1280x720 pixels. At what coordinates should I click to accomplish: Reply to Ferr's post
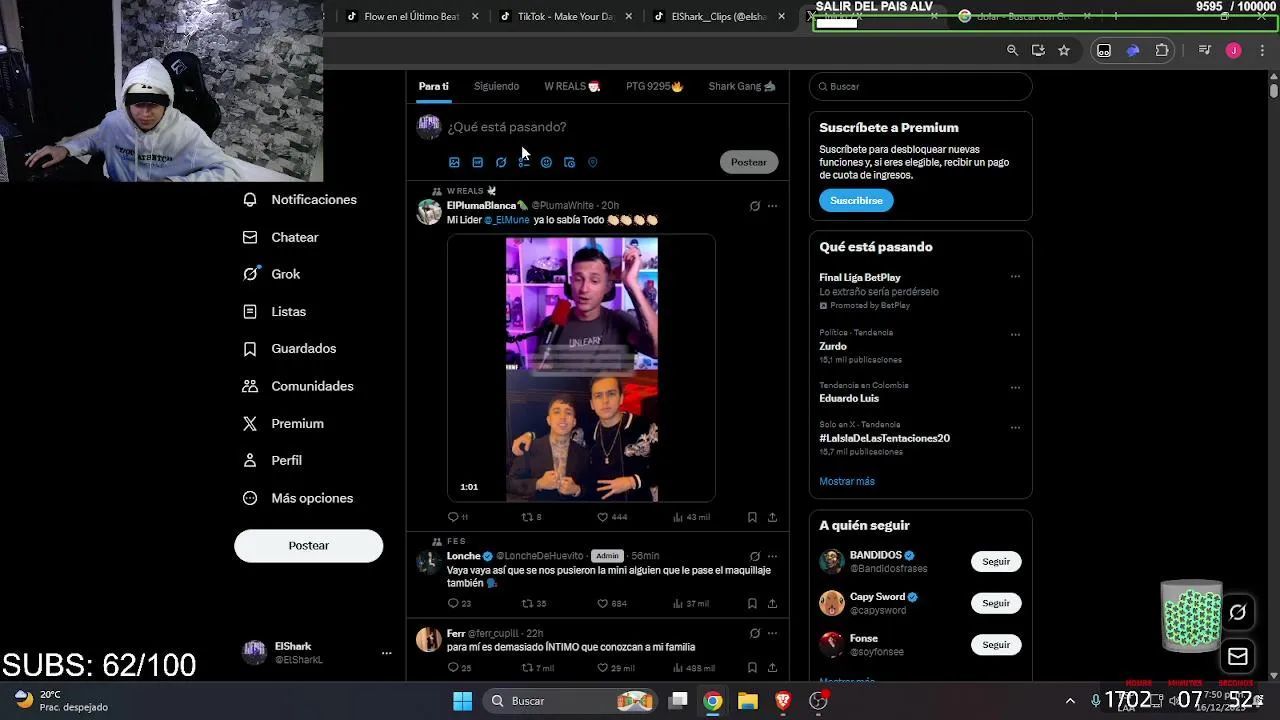459,667
